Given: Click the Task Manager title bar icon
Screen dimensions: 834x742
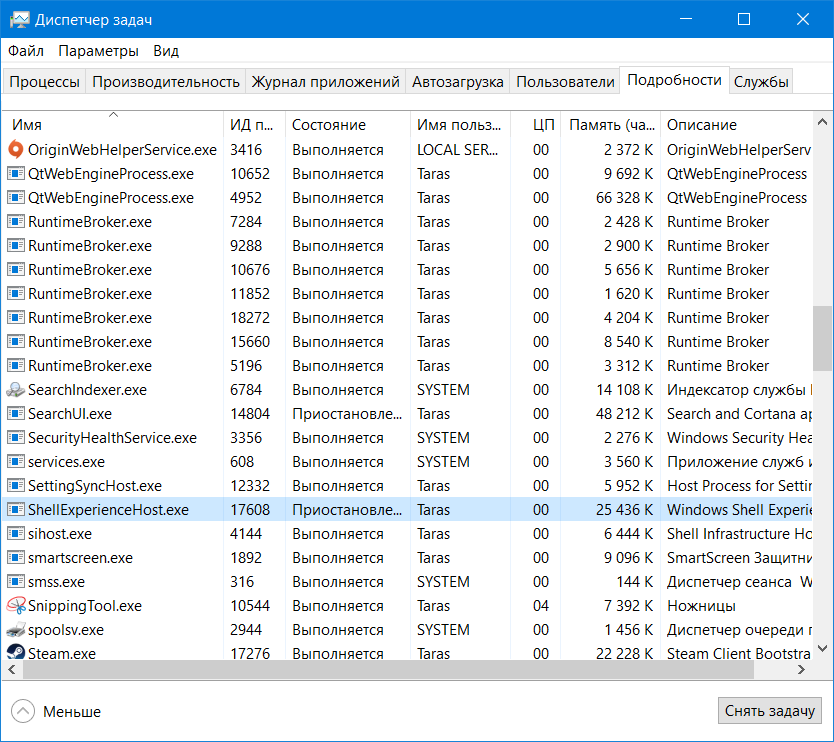Looking at the screenshot, I should pos(20,20).
